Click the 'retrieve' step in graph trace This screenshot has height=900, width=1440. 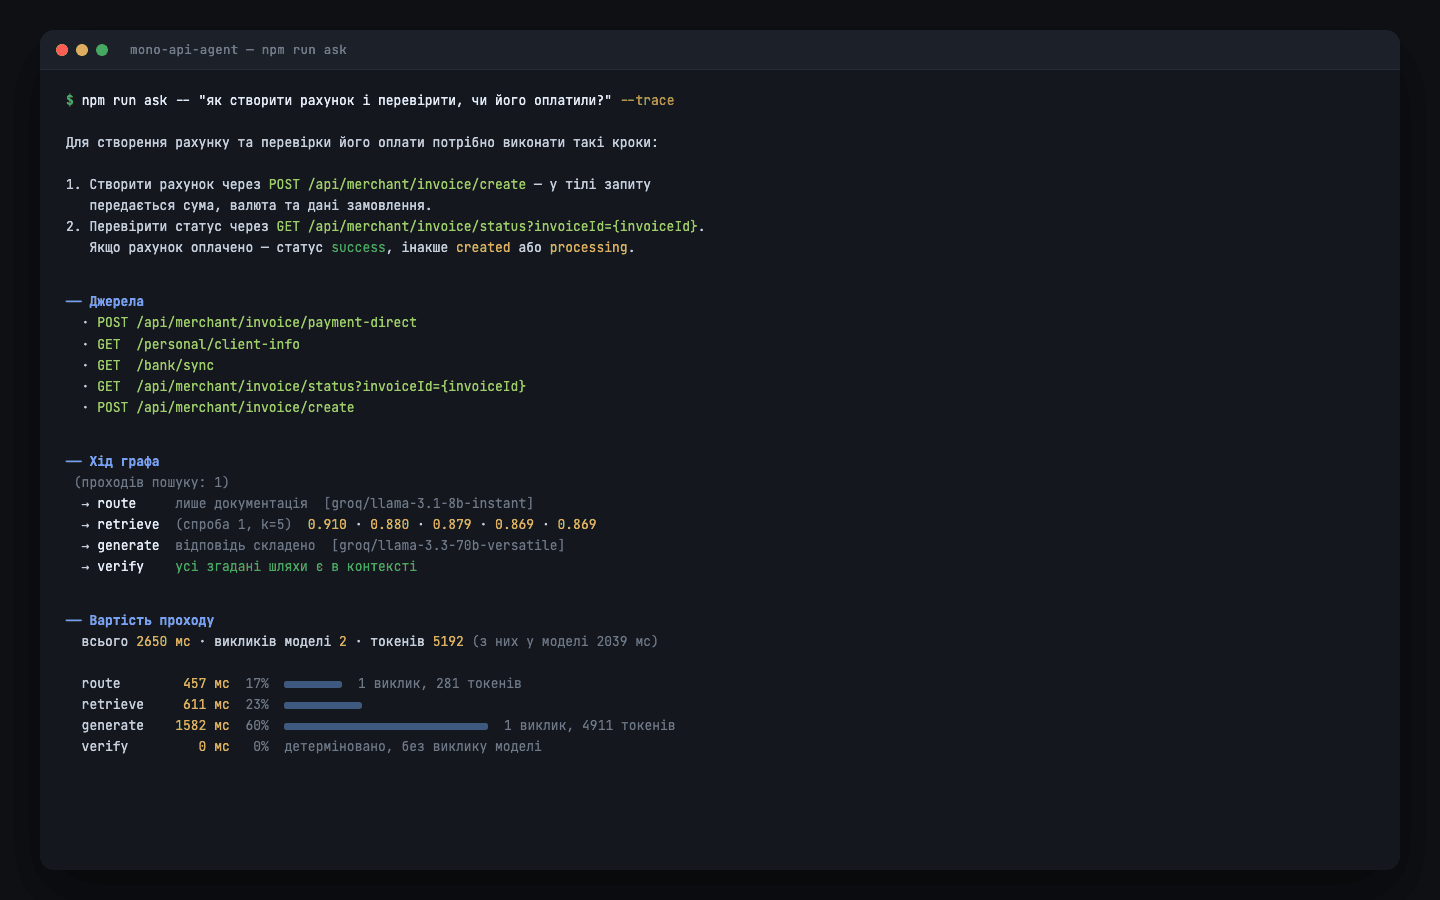coord(128,525)
